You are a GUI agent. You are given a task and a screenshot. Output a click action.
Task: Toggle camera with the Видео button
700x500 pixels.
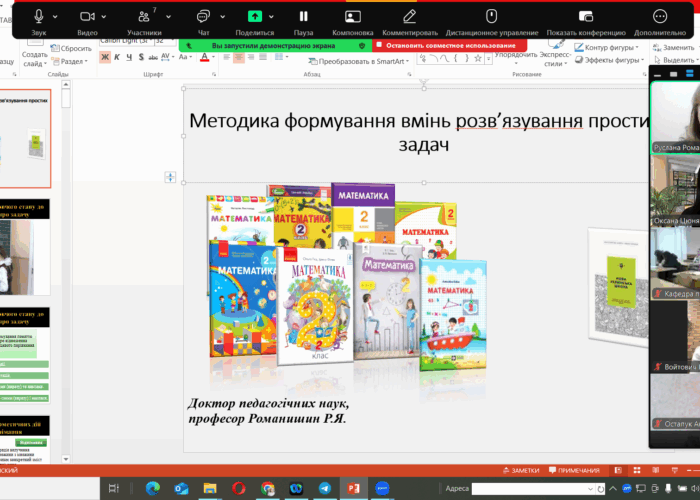click(87, 17)
